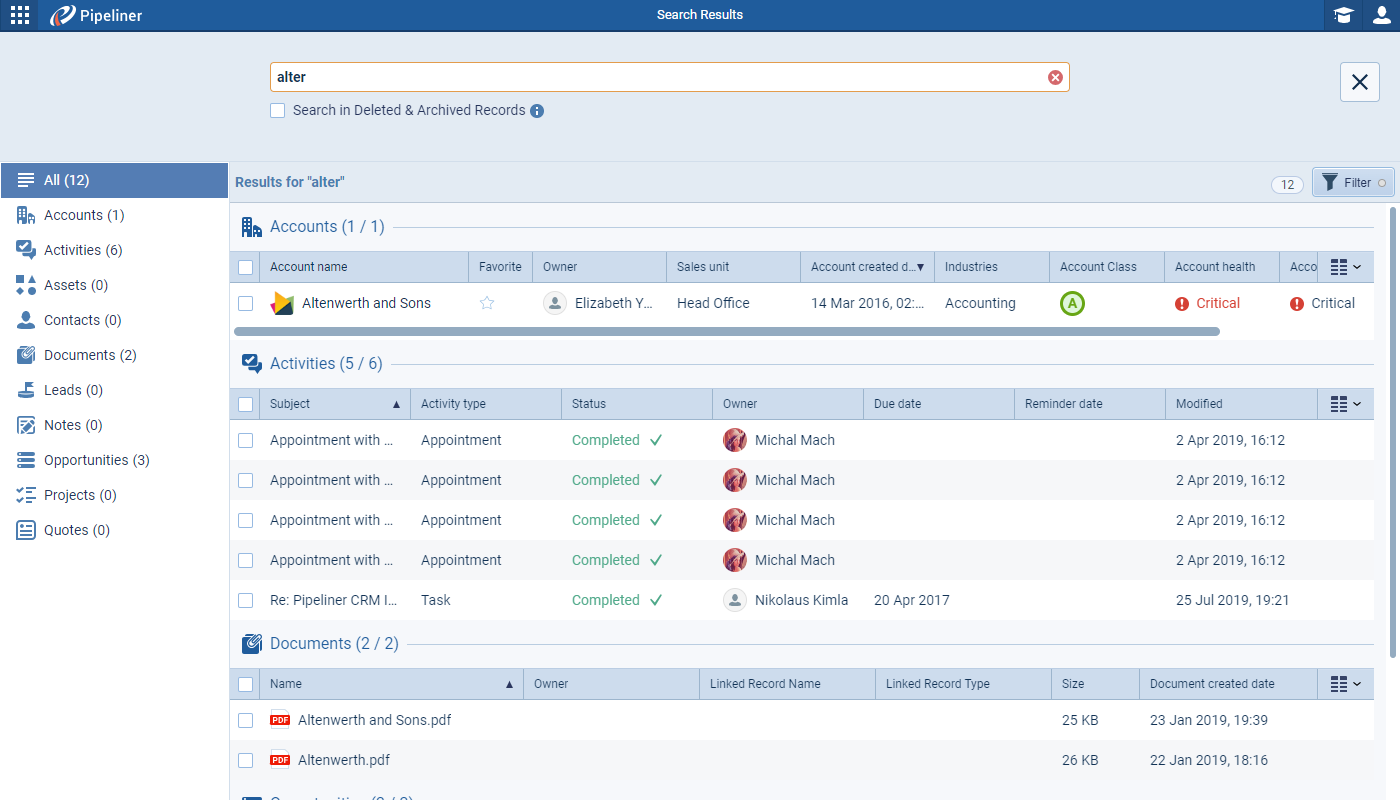This screenshot has width=1400, height=800.
Task: Open the Filter button
Action: (1352, 182)
